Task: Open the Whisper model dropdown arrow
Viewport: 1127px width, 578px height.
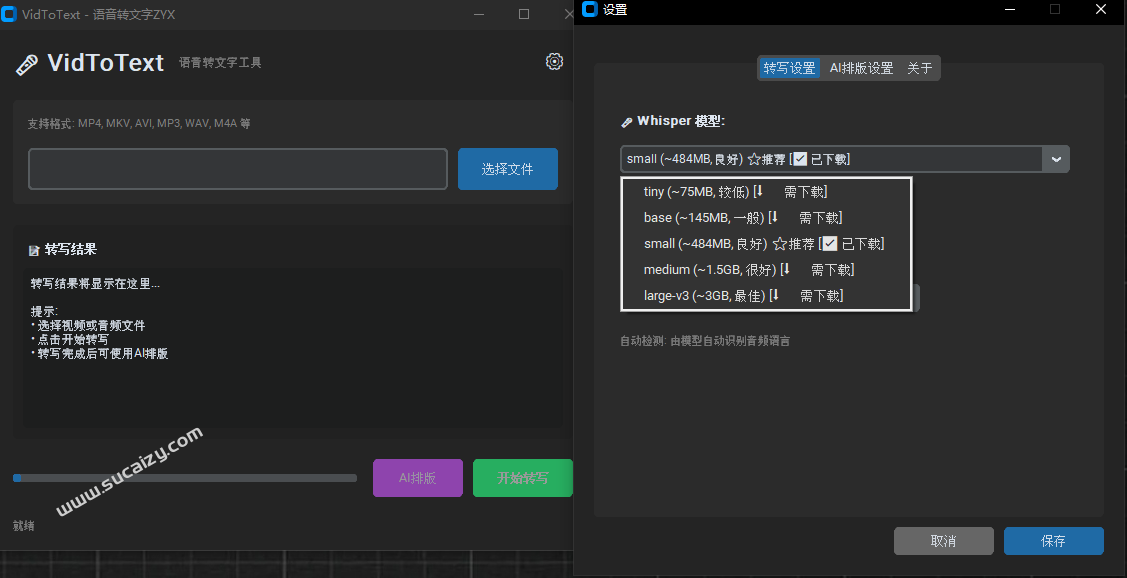Action: point(1056,158)
